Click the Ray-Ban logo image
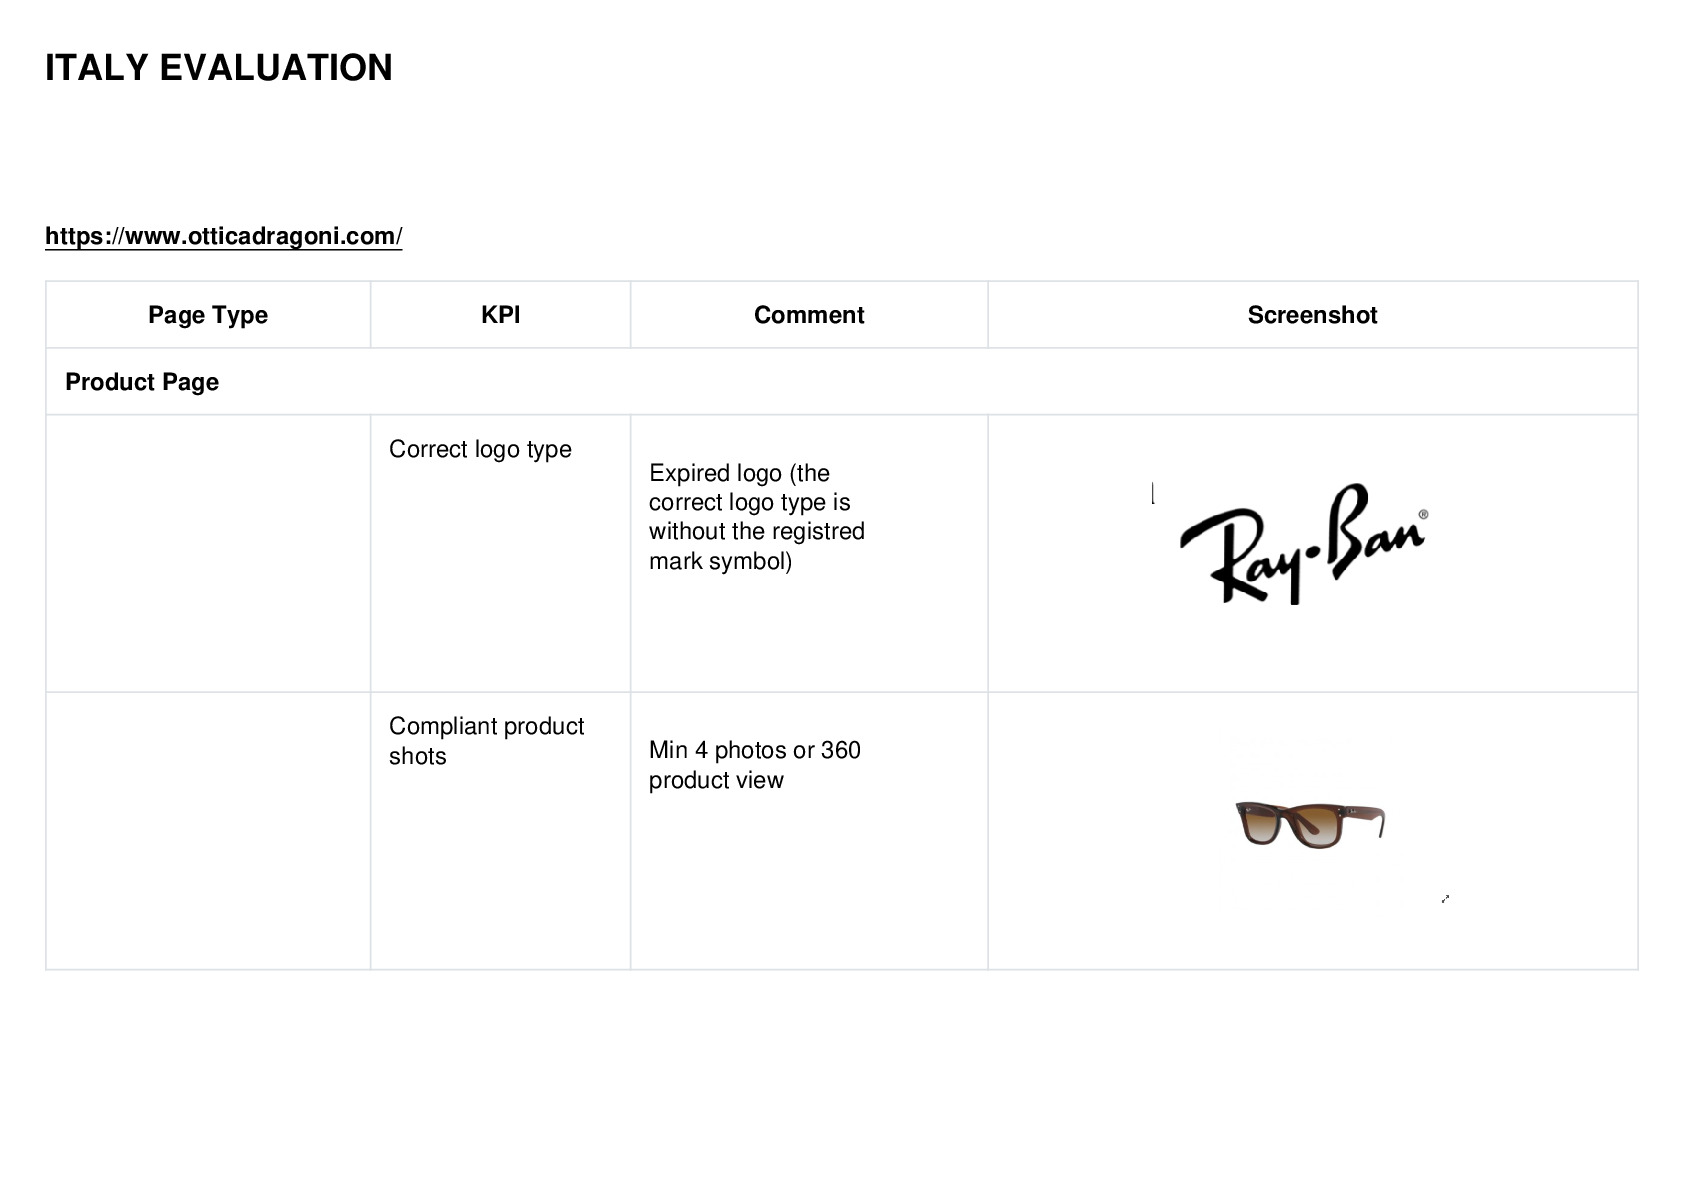This screenshot has width=1684, height=1191. tap(1303, 544)
